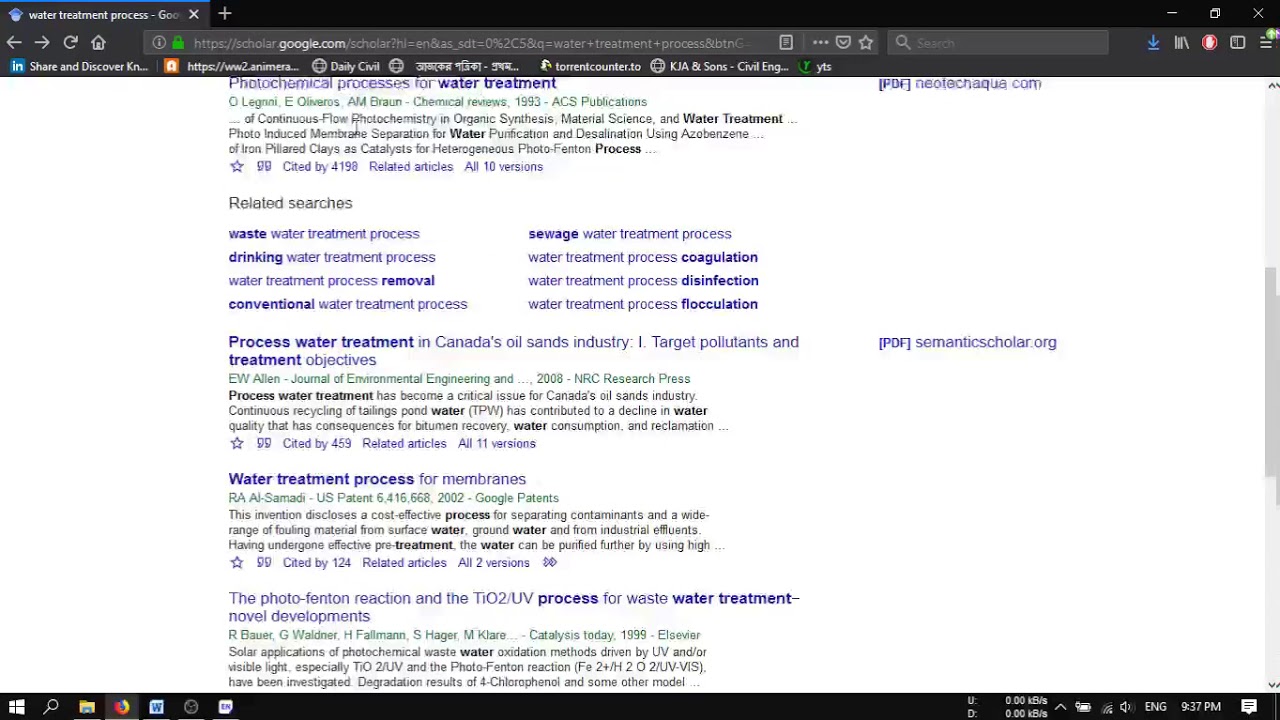Toggle the browser sidebar
1280x720 pixels.
pos(1238,43)
